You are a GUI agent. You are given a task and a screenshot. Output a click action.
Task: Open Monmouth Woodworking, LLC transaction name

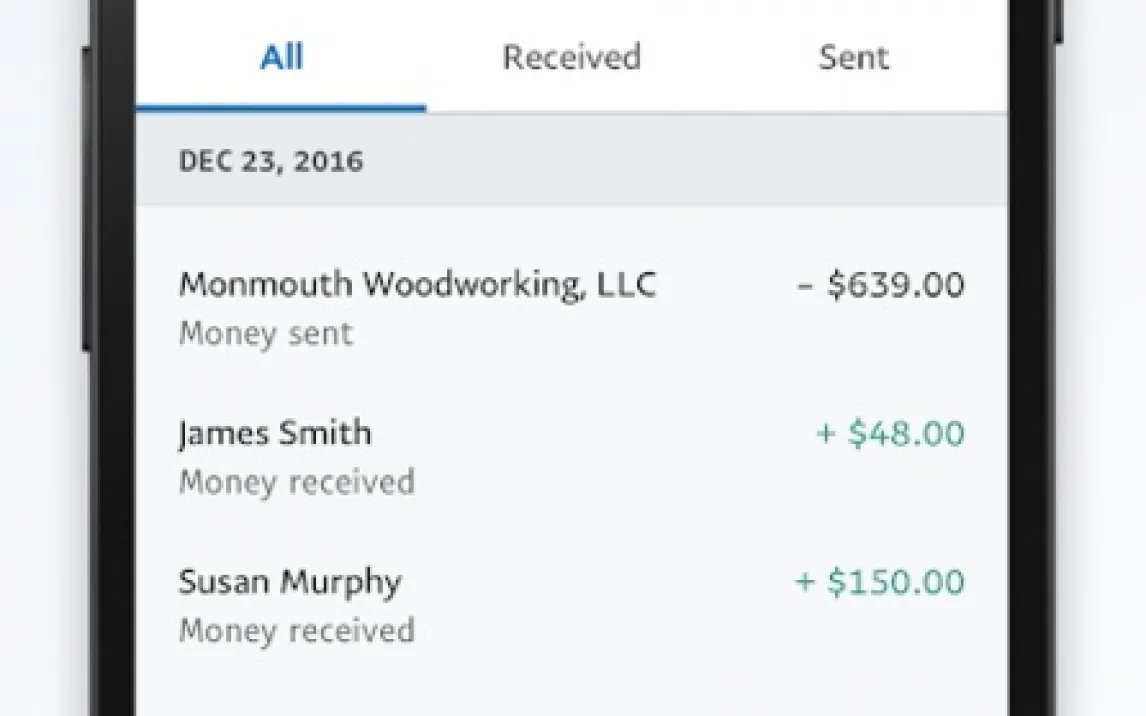tap(417, 285)
